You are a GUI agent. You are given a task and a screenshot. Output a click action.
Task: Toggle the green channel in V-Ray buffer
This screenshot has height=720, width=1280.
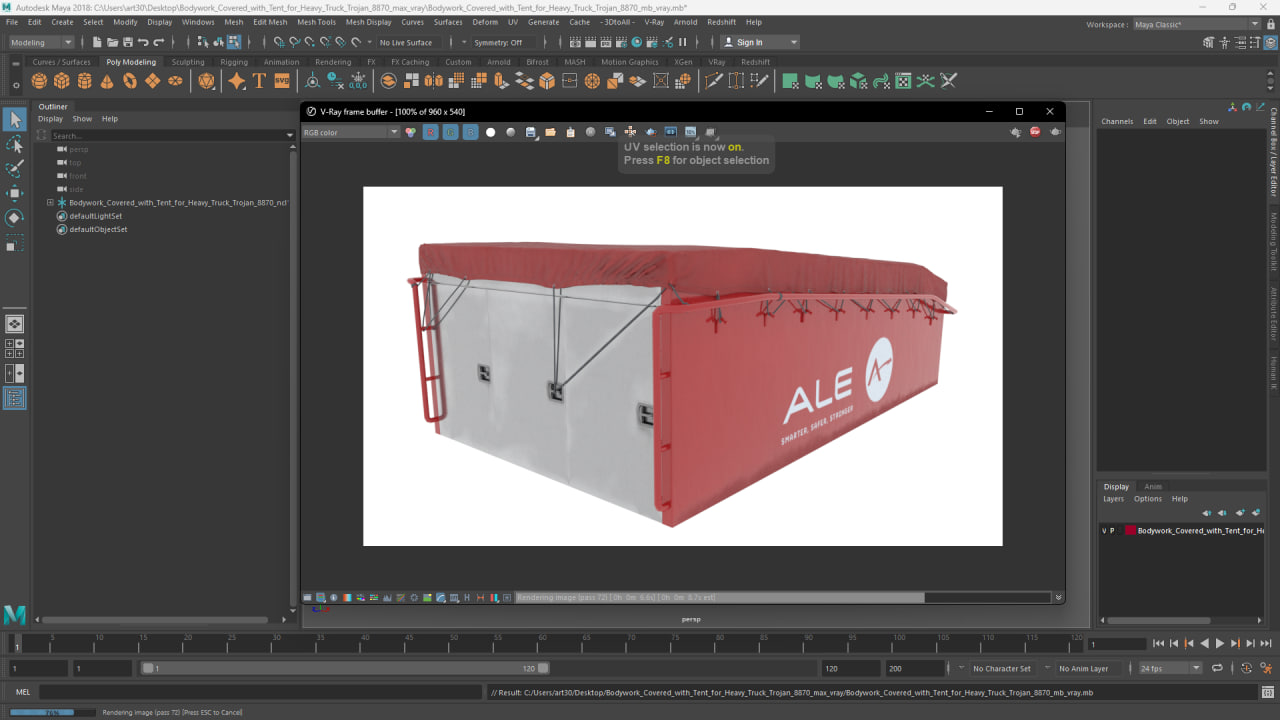(x=450, y=132)
